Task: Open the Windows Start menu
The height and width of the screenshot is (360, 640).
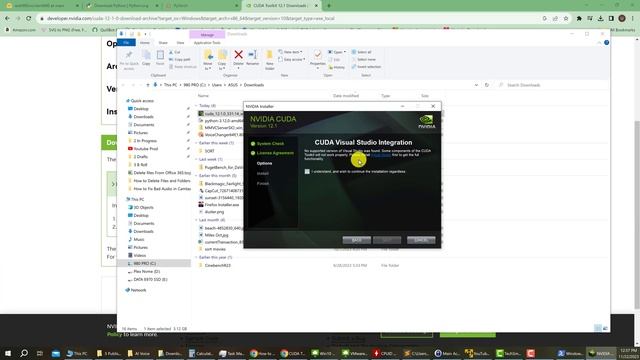Action: (x=8, y=353)
